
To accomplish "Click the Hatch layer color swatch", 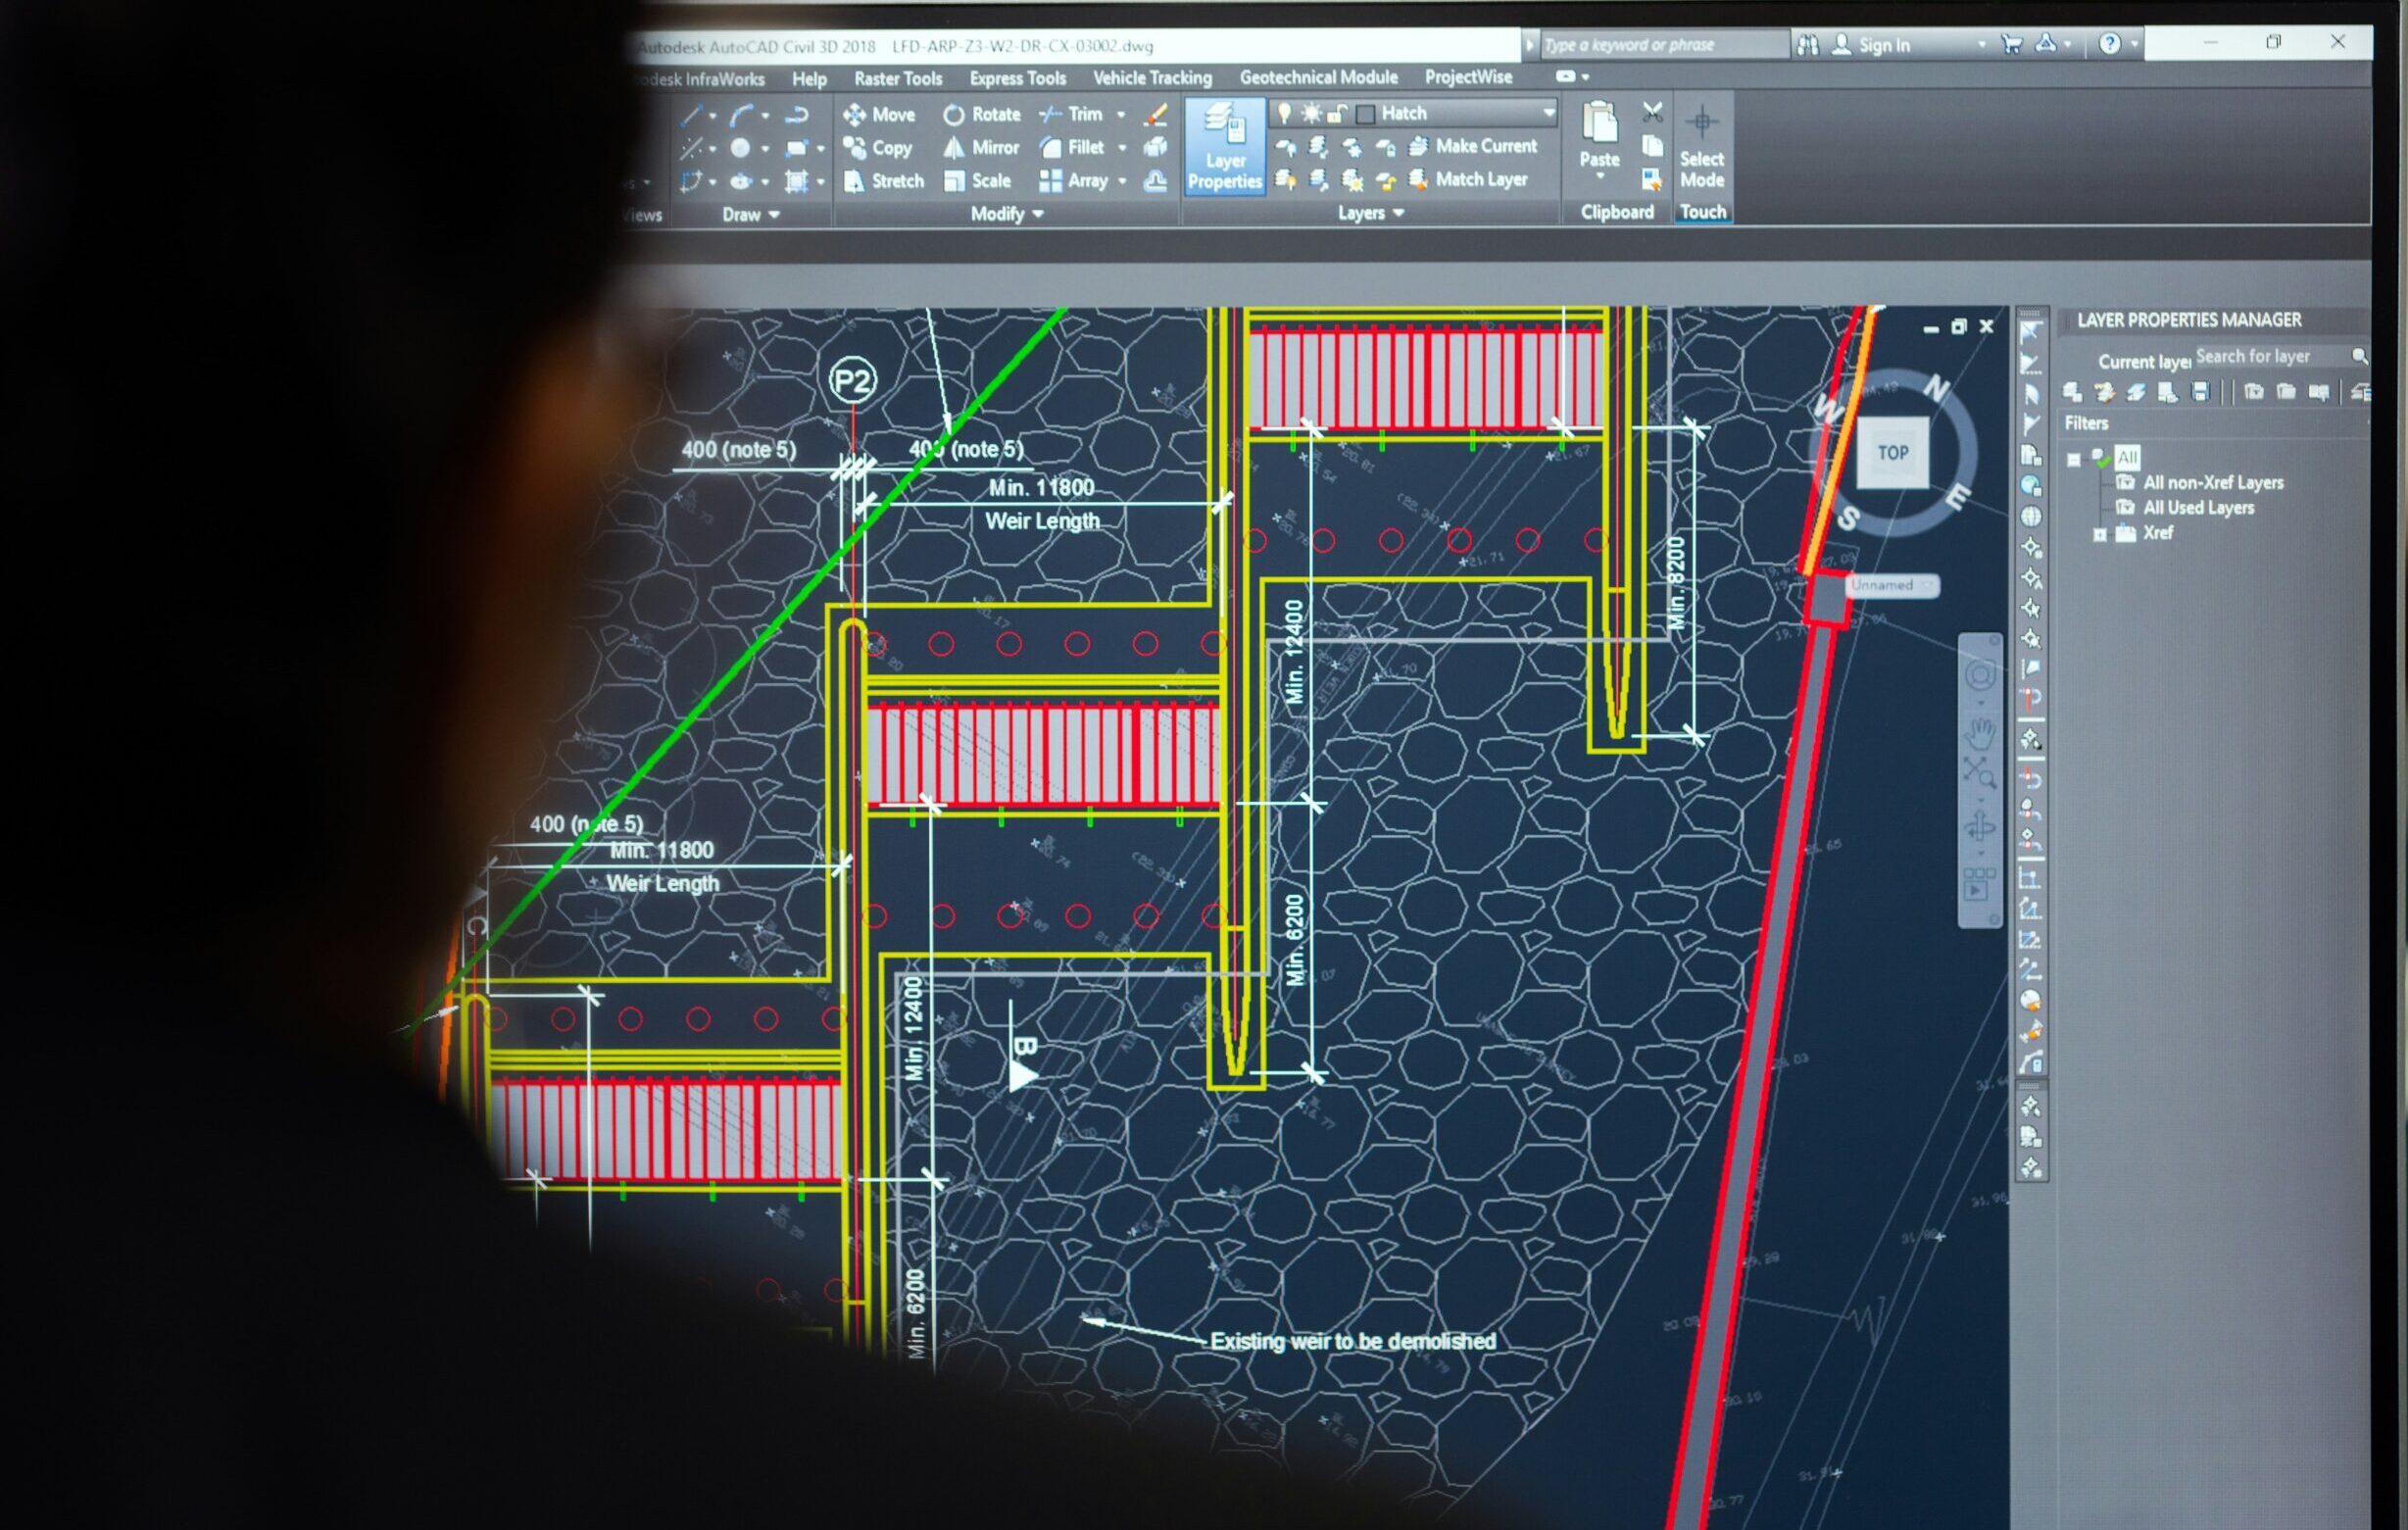I will [1365, 114].
